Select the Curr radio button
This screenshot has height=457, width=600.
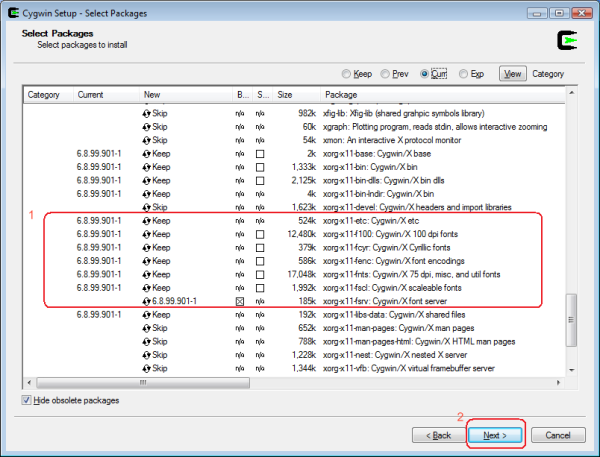[x=424, y=73]
